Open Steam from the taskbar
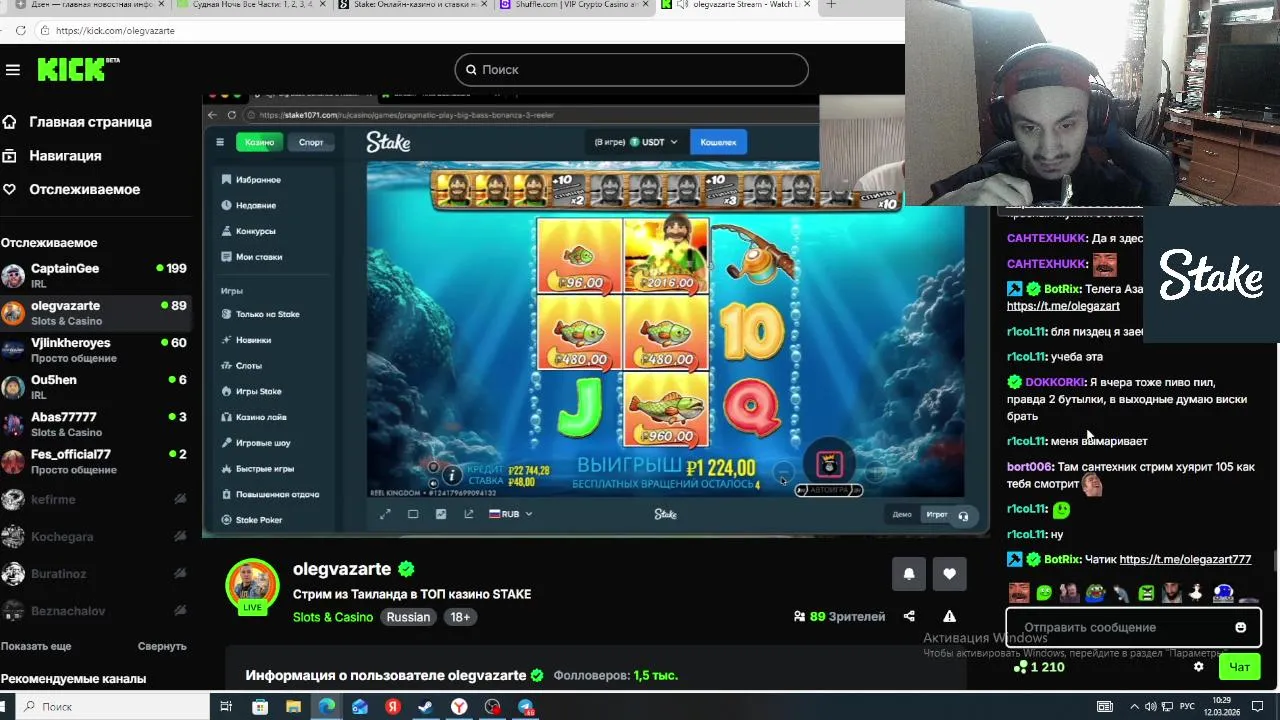 [425, 707]
